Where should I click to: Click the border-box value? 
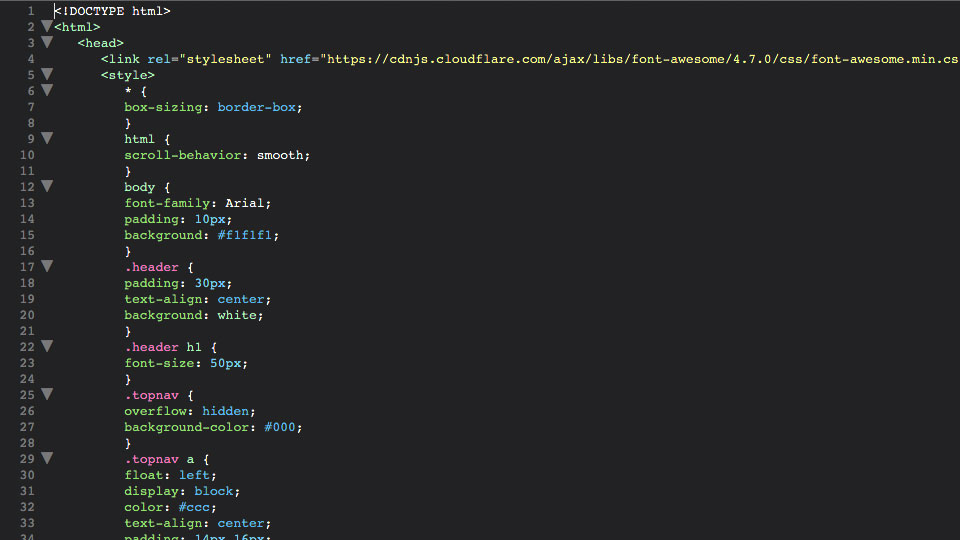257,107
